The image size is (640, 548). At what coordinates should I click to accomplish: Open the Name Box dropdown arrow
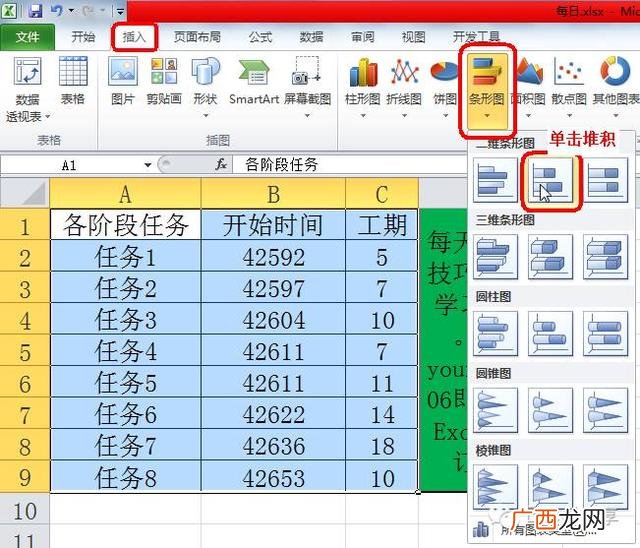(148, 165)
